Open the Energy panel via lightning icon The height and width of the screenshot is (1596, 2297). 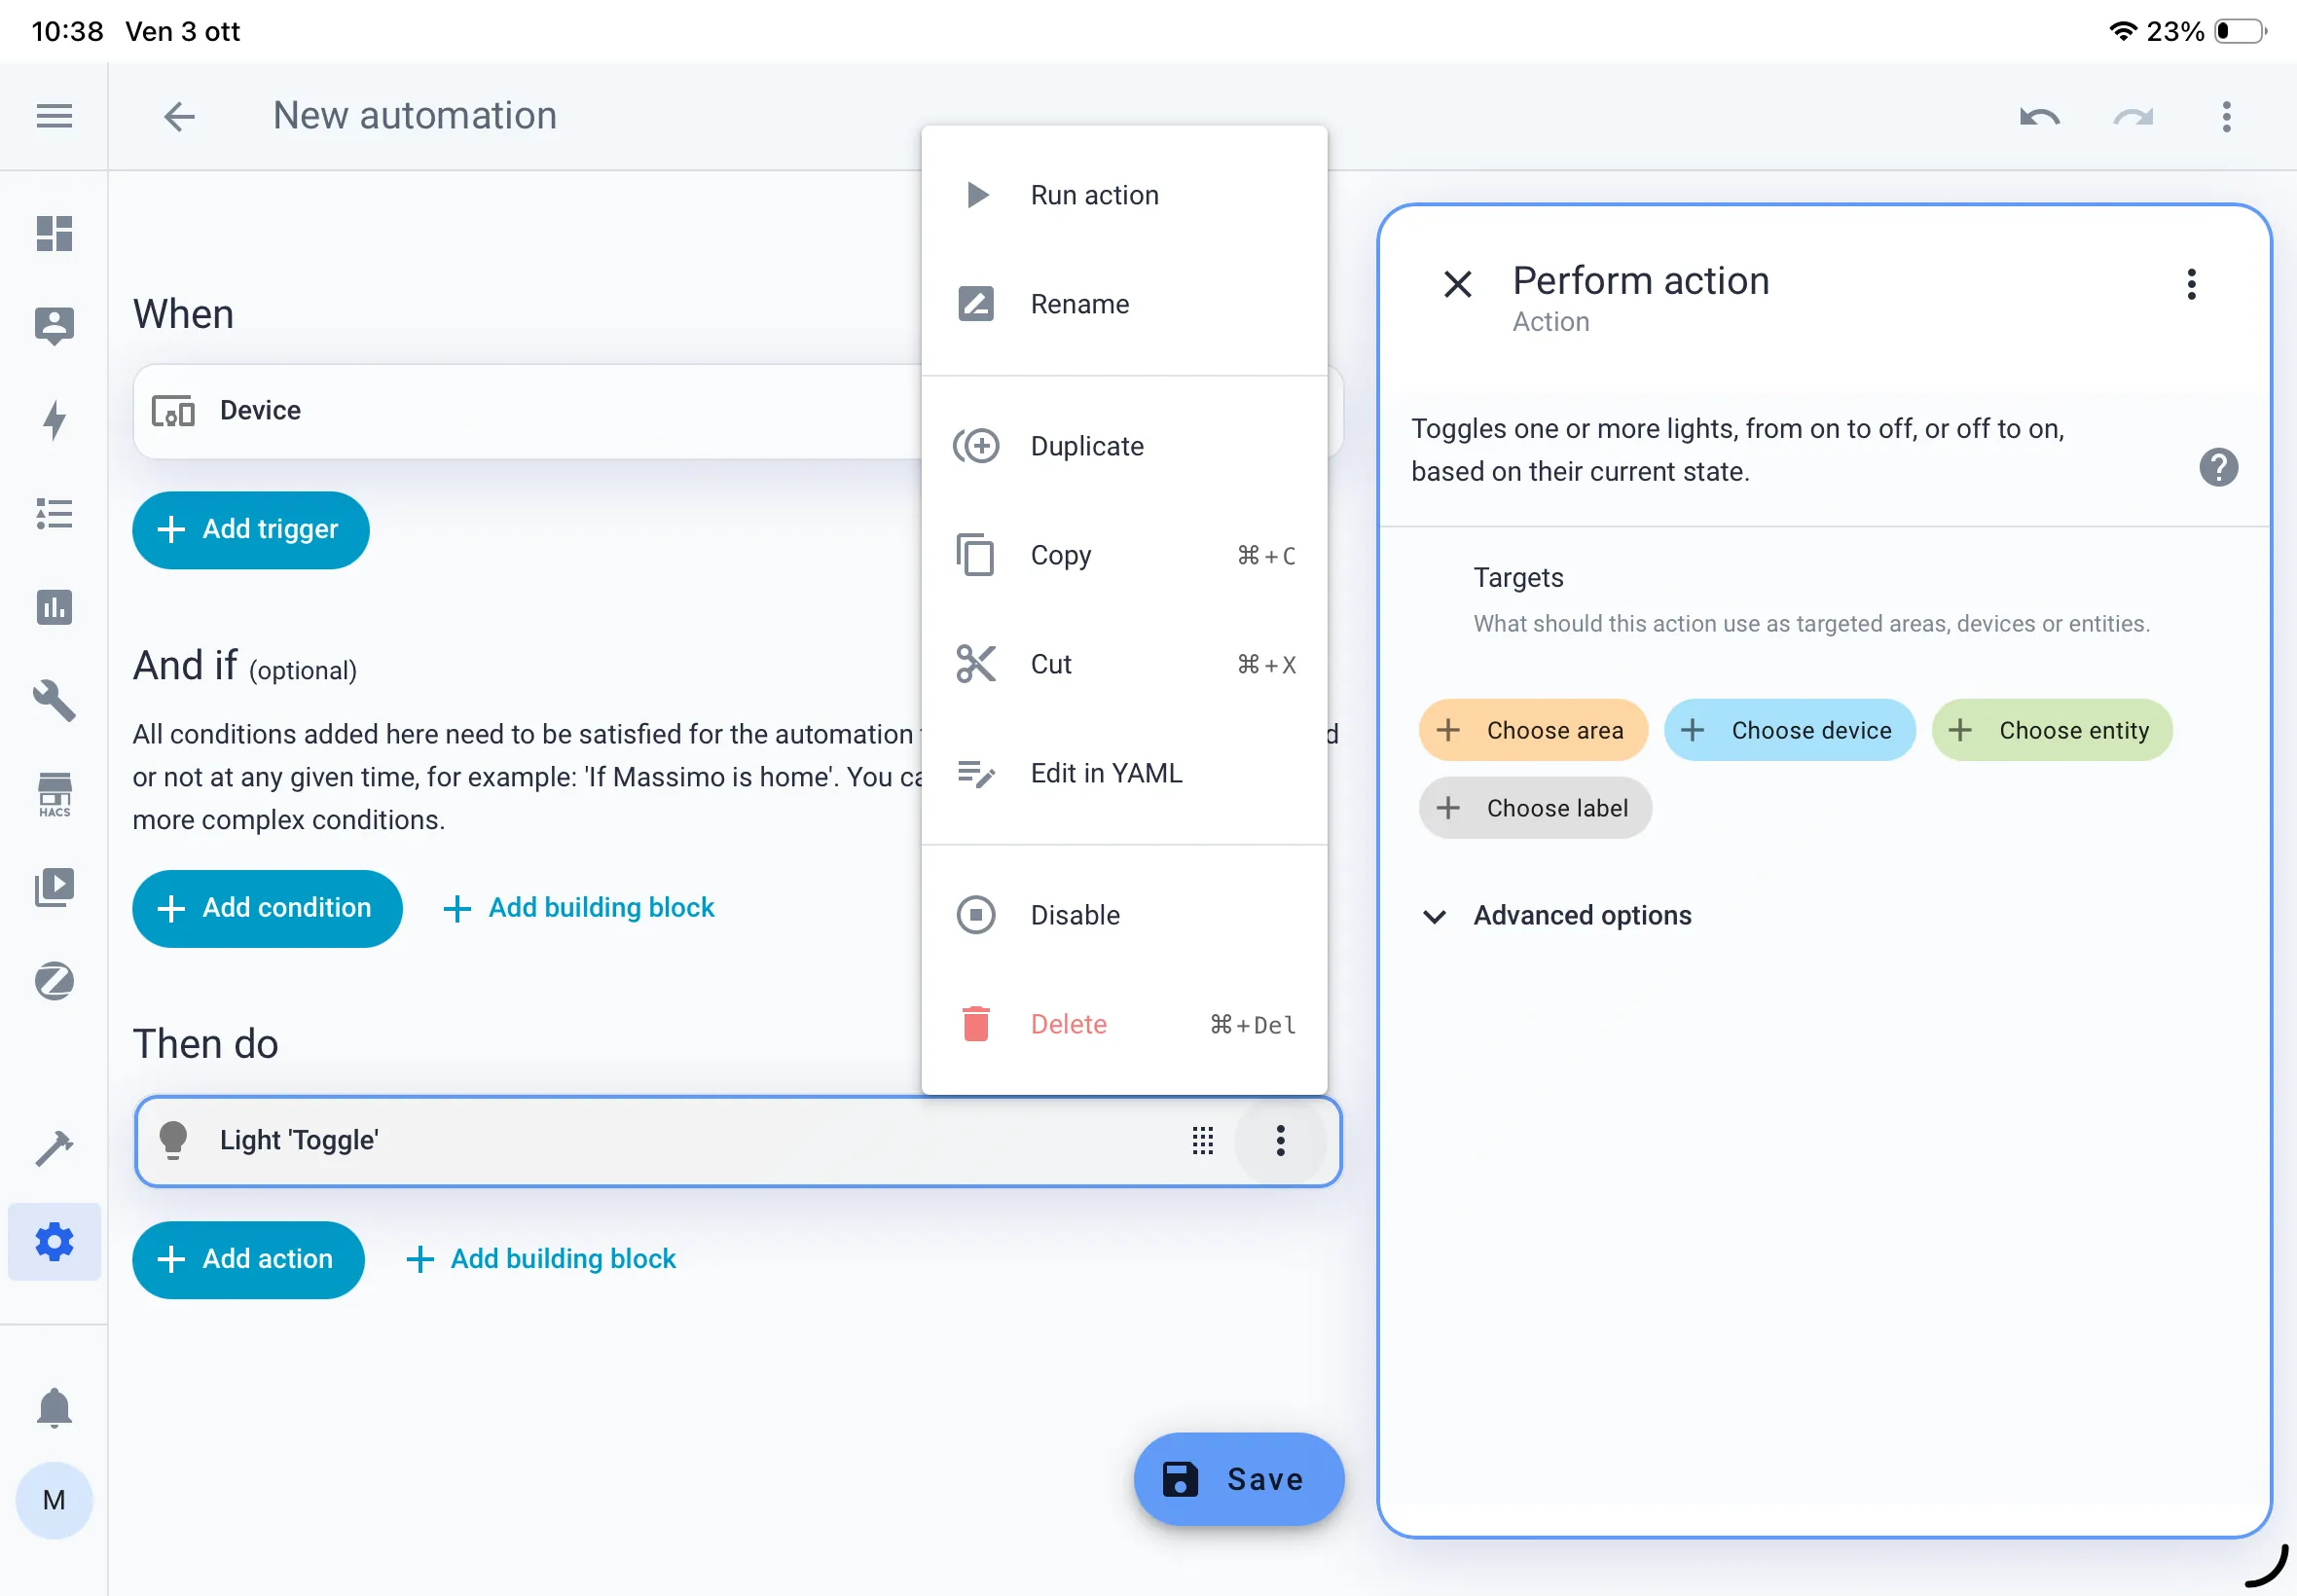(x=53, y=420)
